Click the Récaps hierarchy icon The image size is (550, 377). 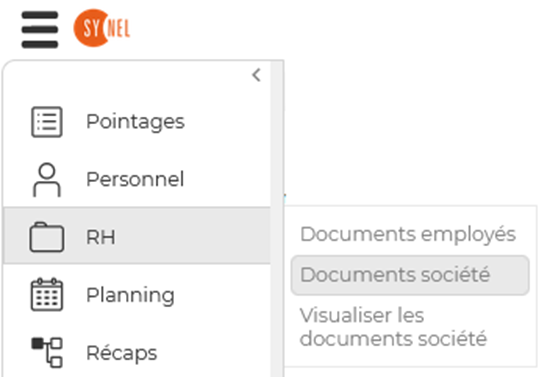point(47,352)
